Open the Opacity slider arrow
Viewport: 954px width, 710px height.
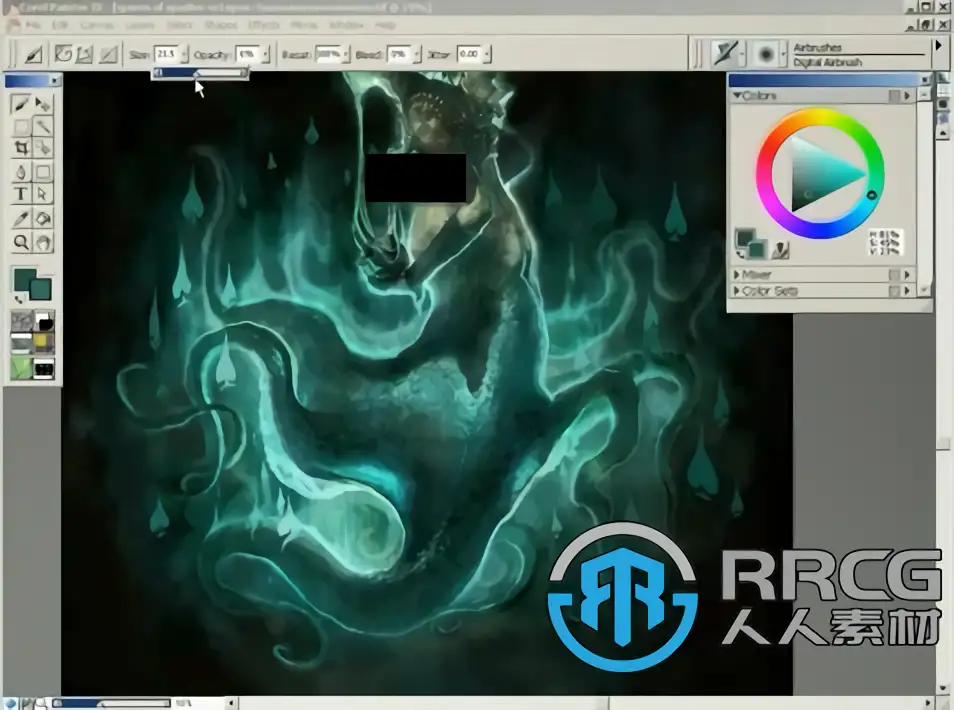coord(265,54)
